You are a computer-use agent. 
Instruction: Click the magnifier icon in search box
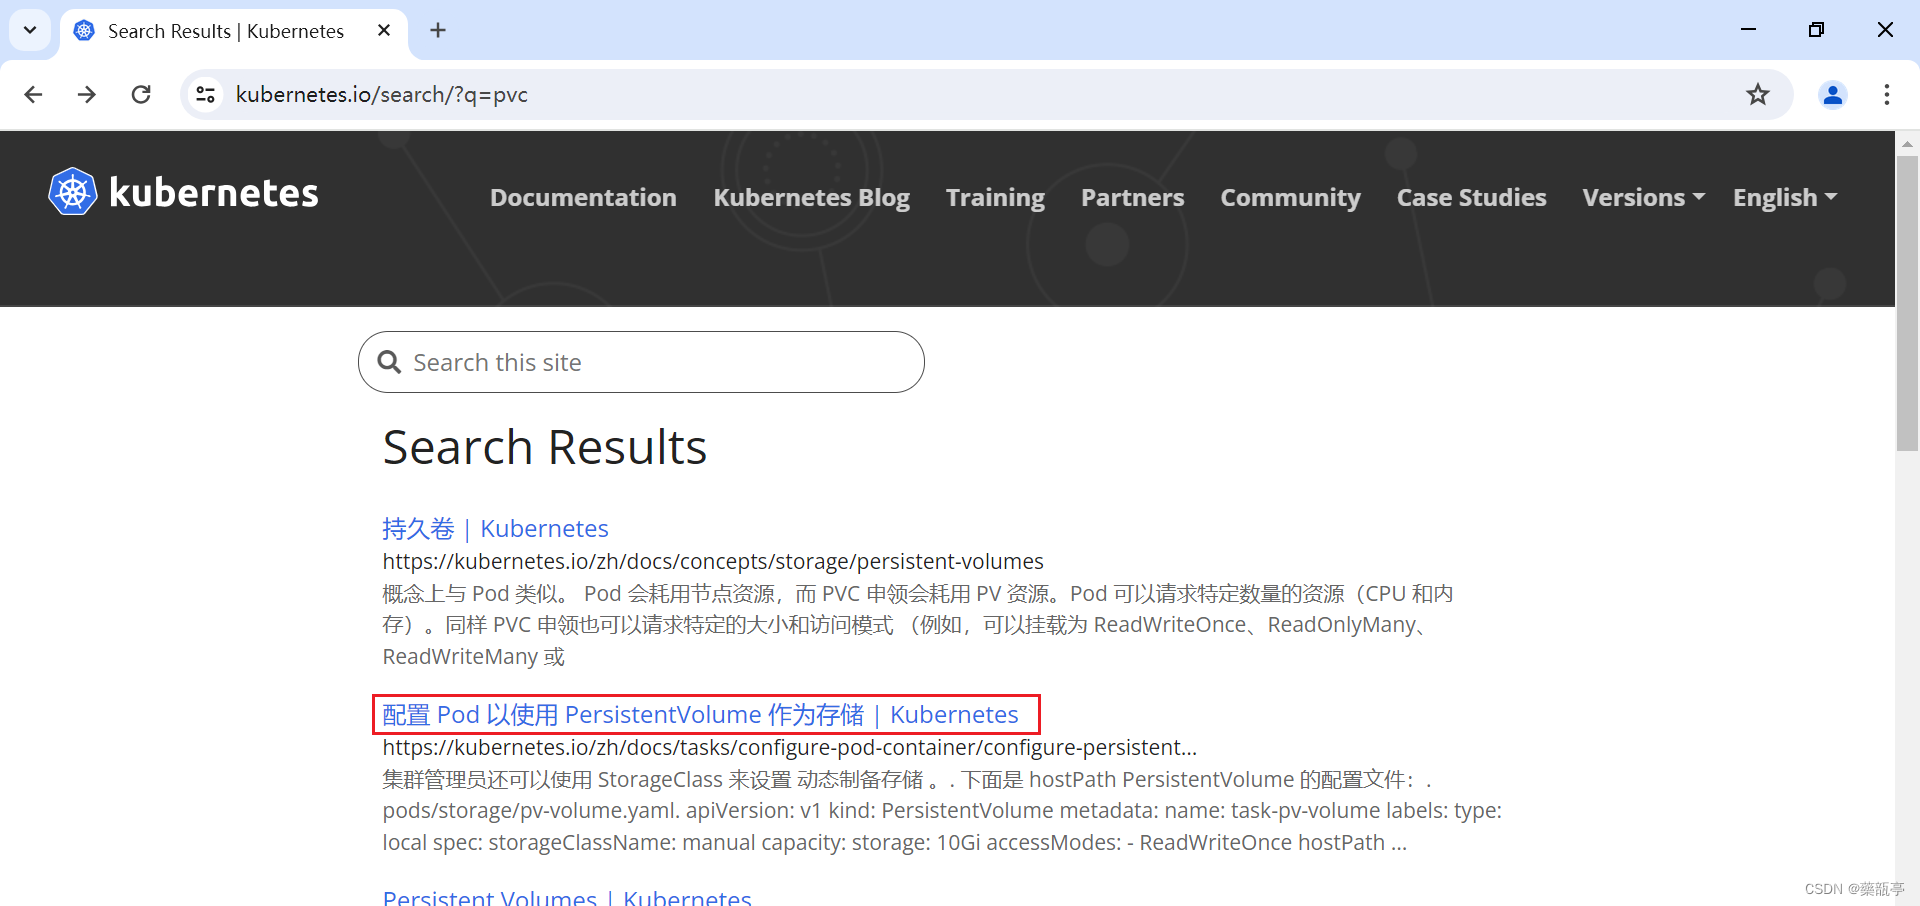click(x=389, y=362)
